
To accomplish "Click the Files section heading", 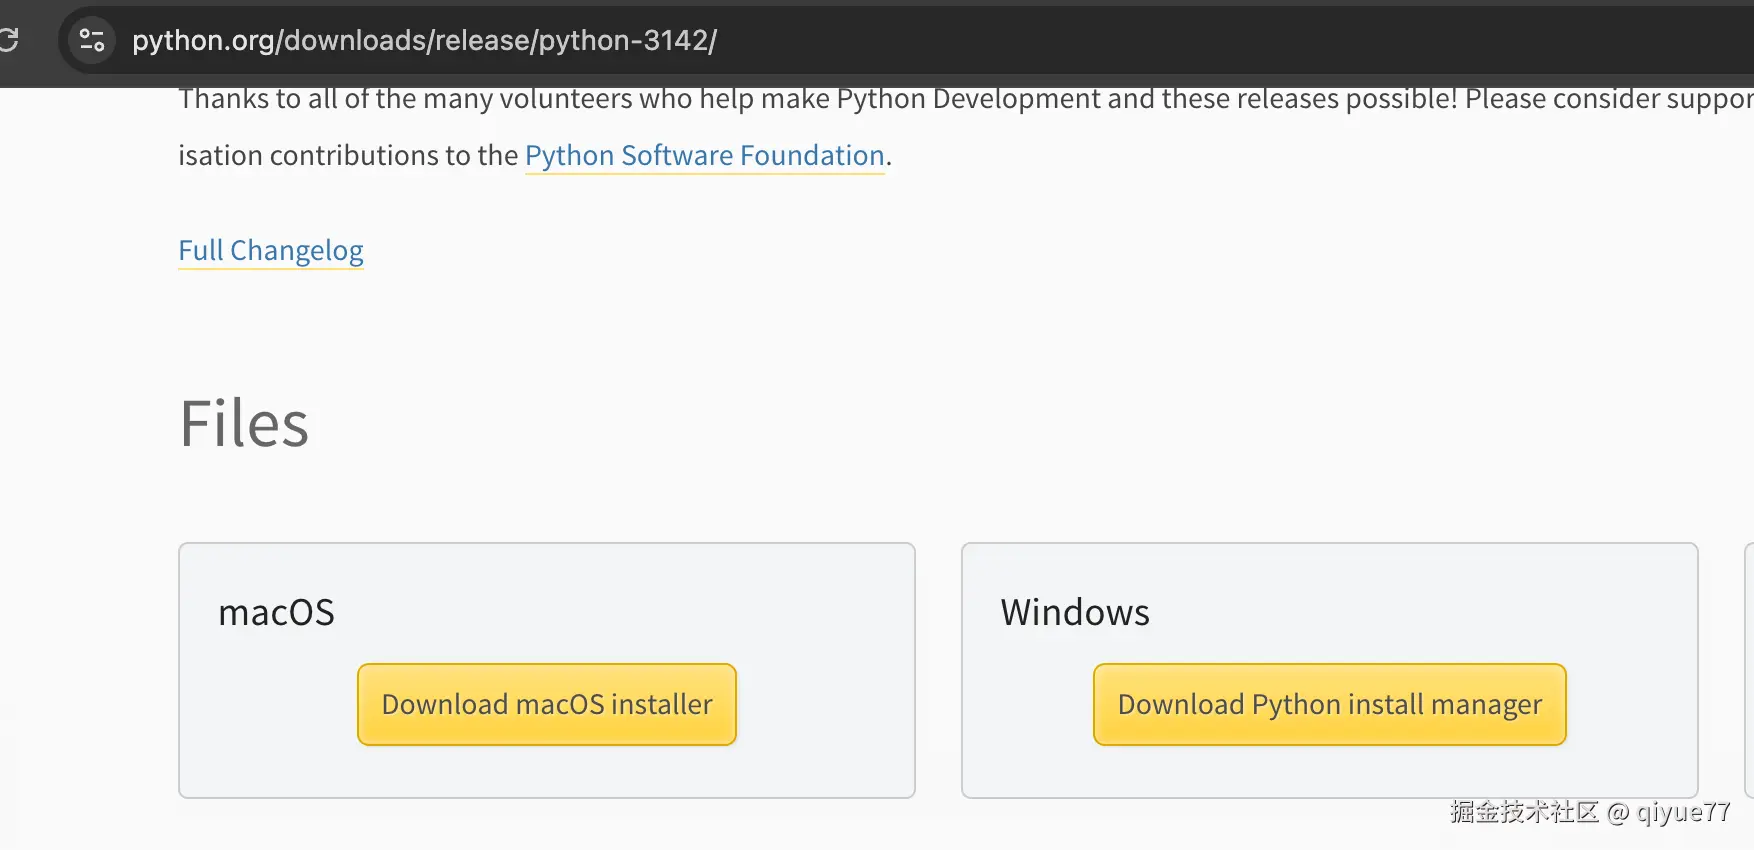I will tap(244, 423).
